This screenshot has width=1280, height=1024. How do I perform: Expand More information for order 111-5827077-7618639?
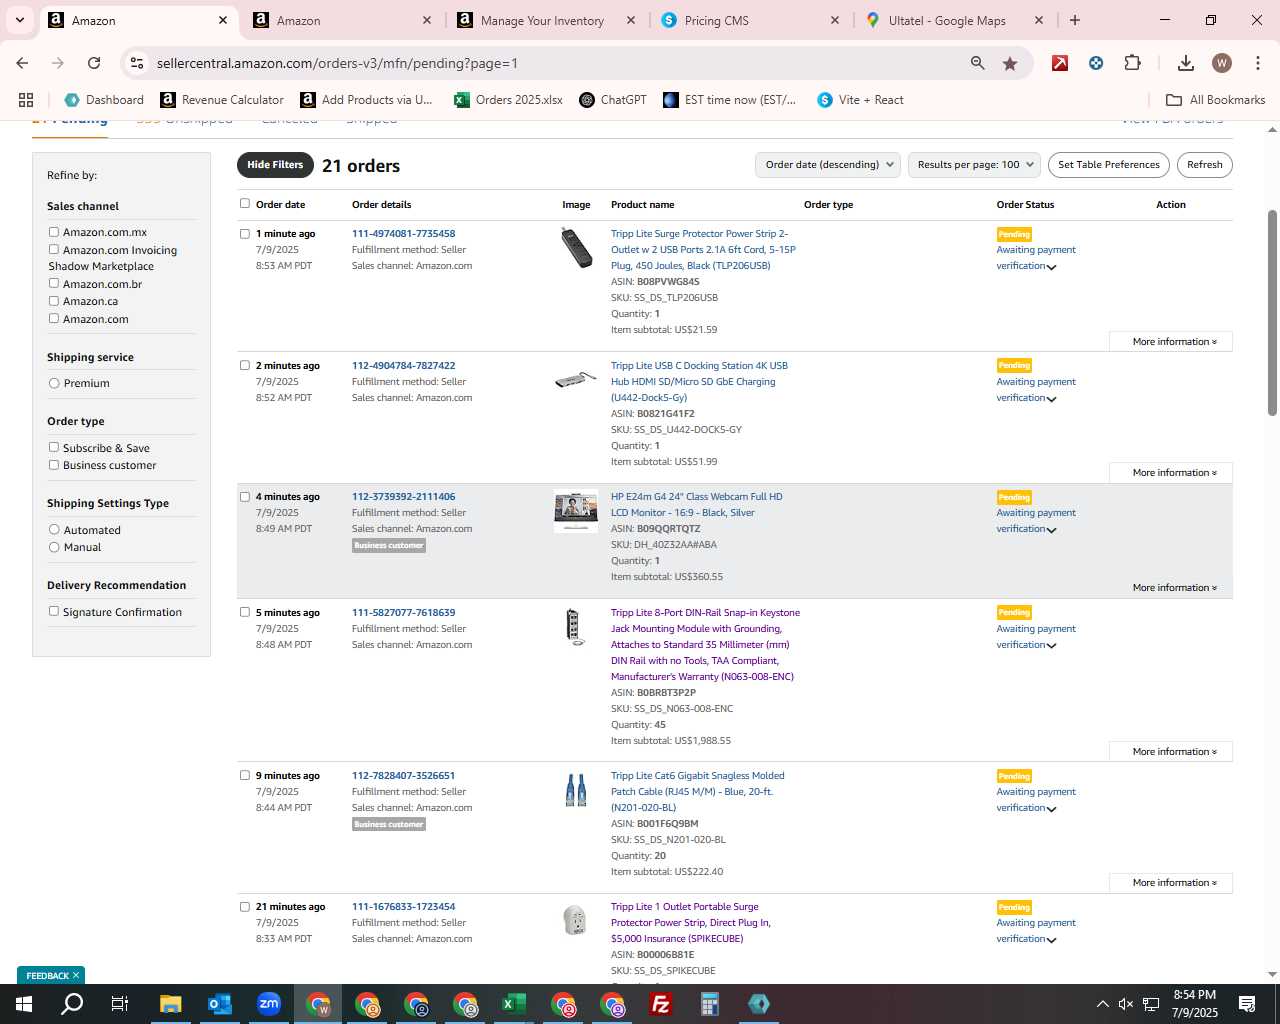[x=1171, y=752]
